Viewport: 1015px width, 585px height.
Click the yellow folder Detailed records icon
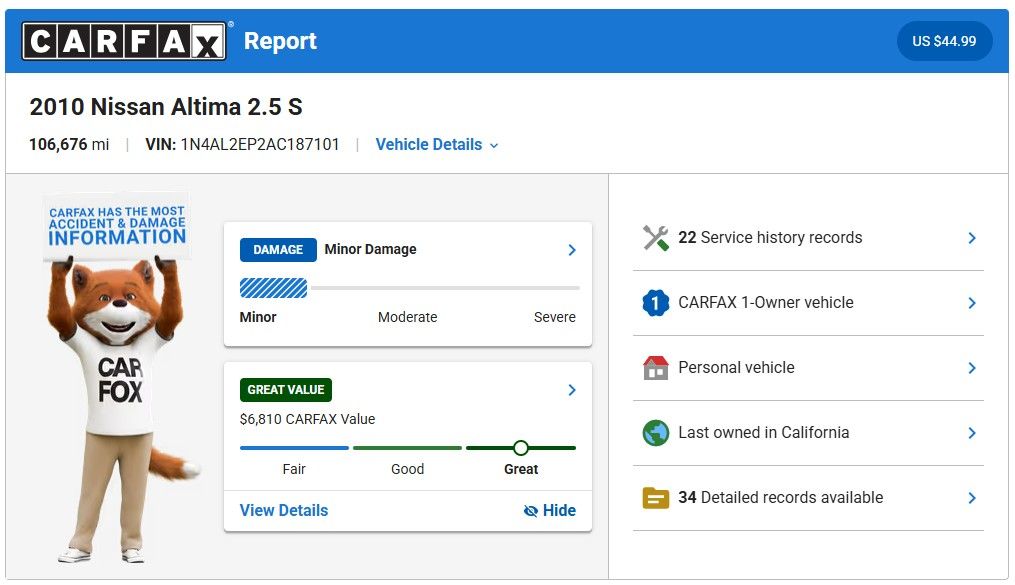(655, 498)
